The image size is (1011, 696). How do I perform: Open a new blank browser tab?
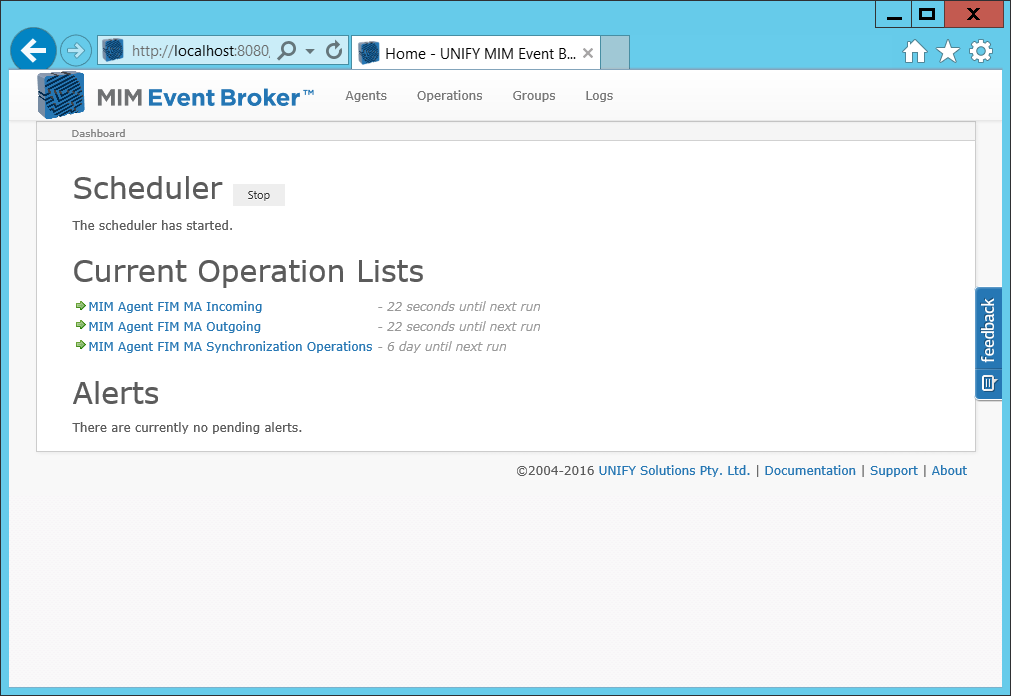[614, 52]
